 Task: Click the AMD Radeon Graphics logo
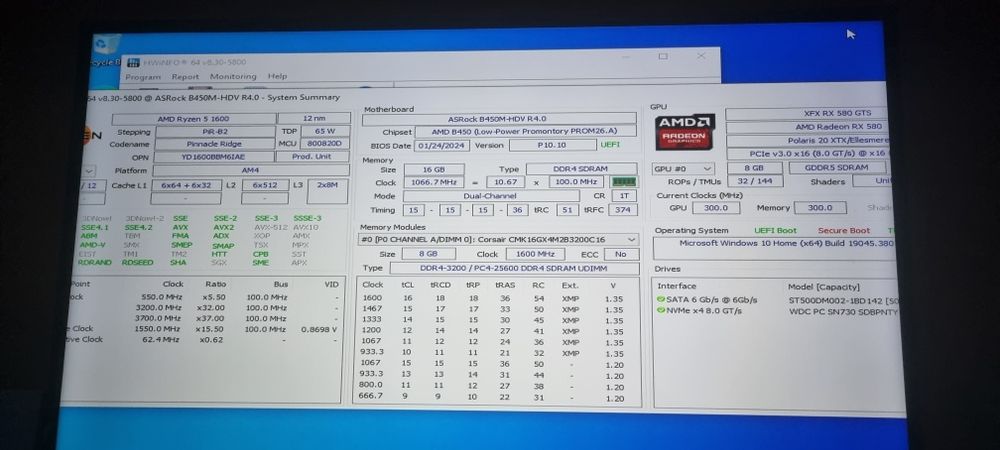tap(684, 131)
